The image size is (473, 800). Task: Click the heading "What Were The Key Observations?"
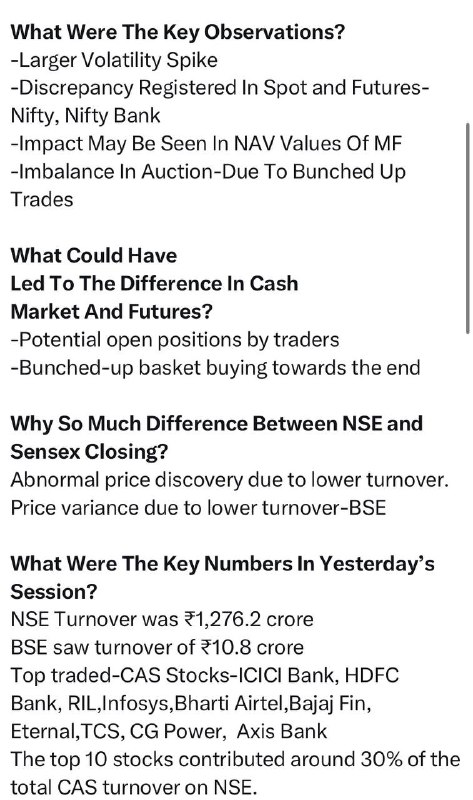pyautogui.click(x=178, y=32)
